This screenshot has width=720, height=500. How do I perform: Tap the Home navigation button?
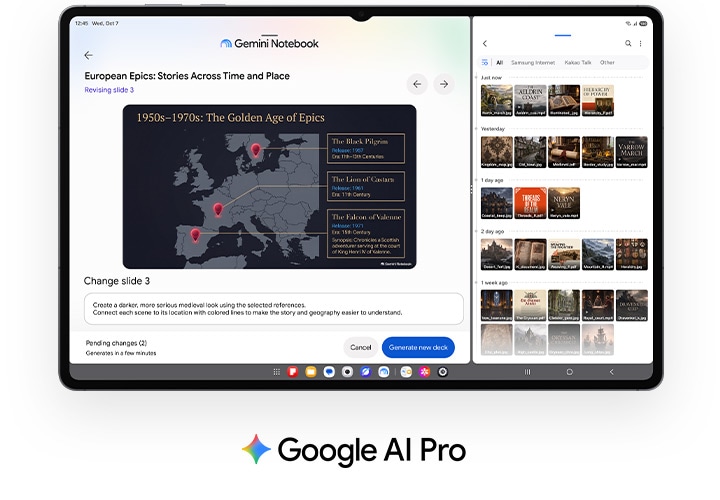coord(569,372)
